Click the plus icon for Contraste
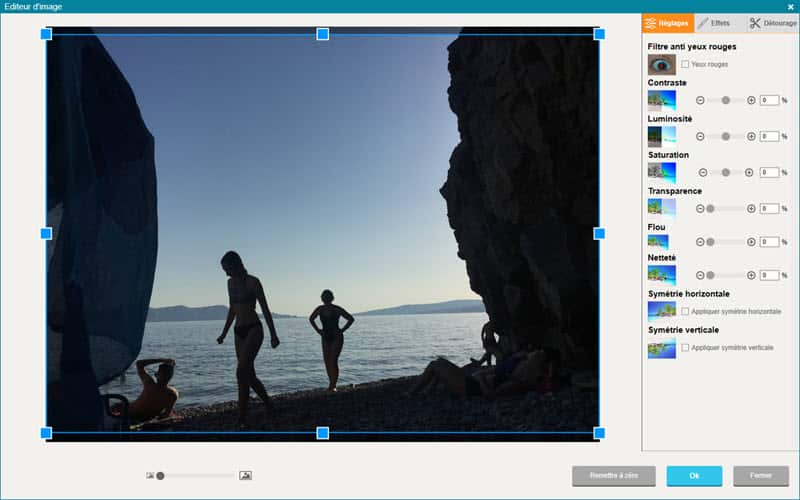 point(751,100)
